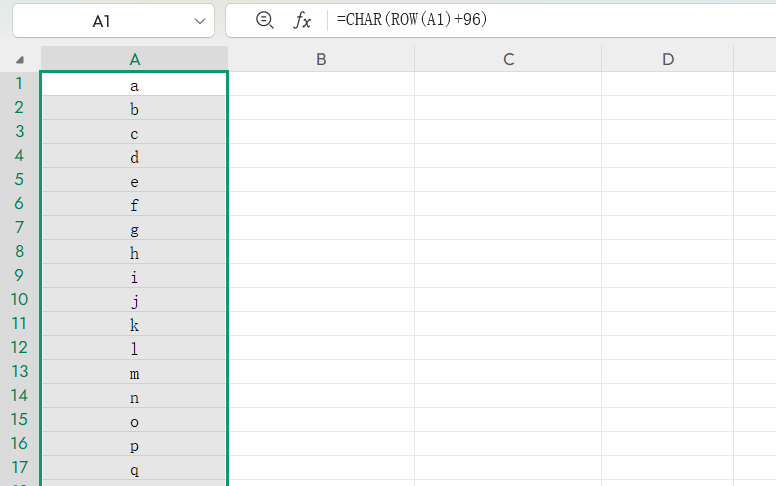Viewport: 776px width, 486px height.
Task: Expand the Name Box dropdown arrow
Action: pos(201,21)
